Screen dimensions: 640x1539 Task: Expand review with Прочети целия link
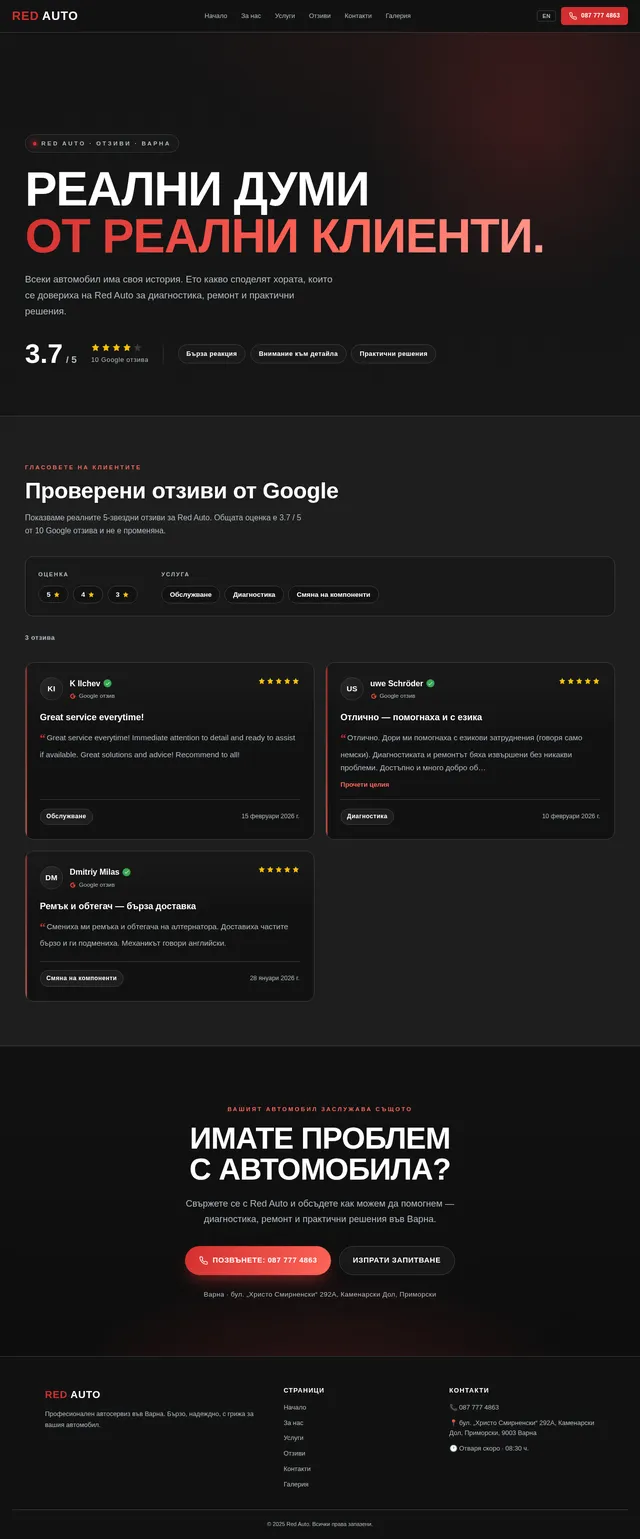[365, 784]
